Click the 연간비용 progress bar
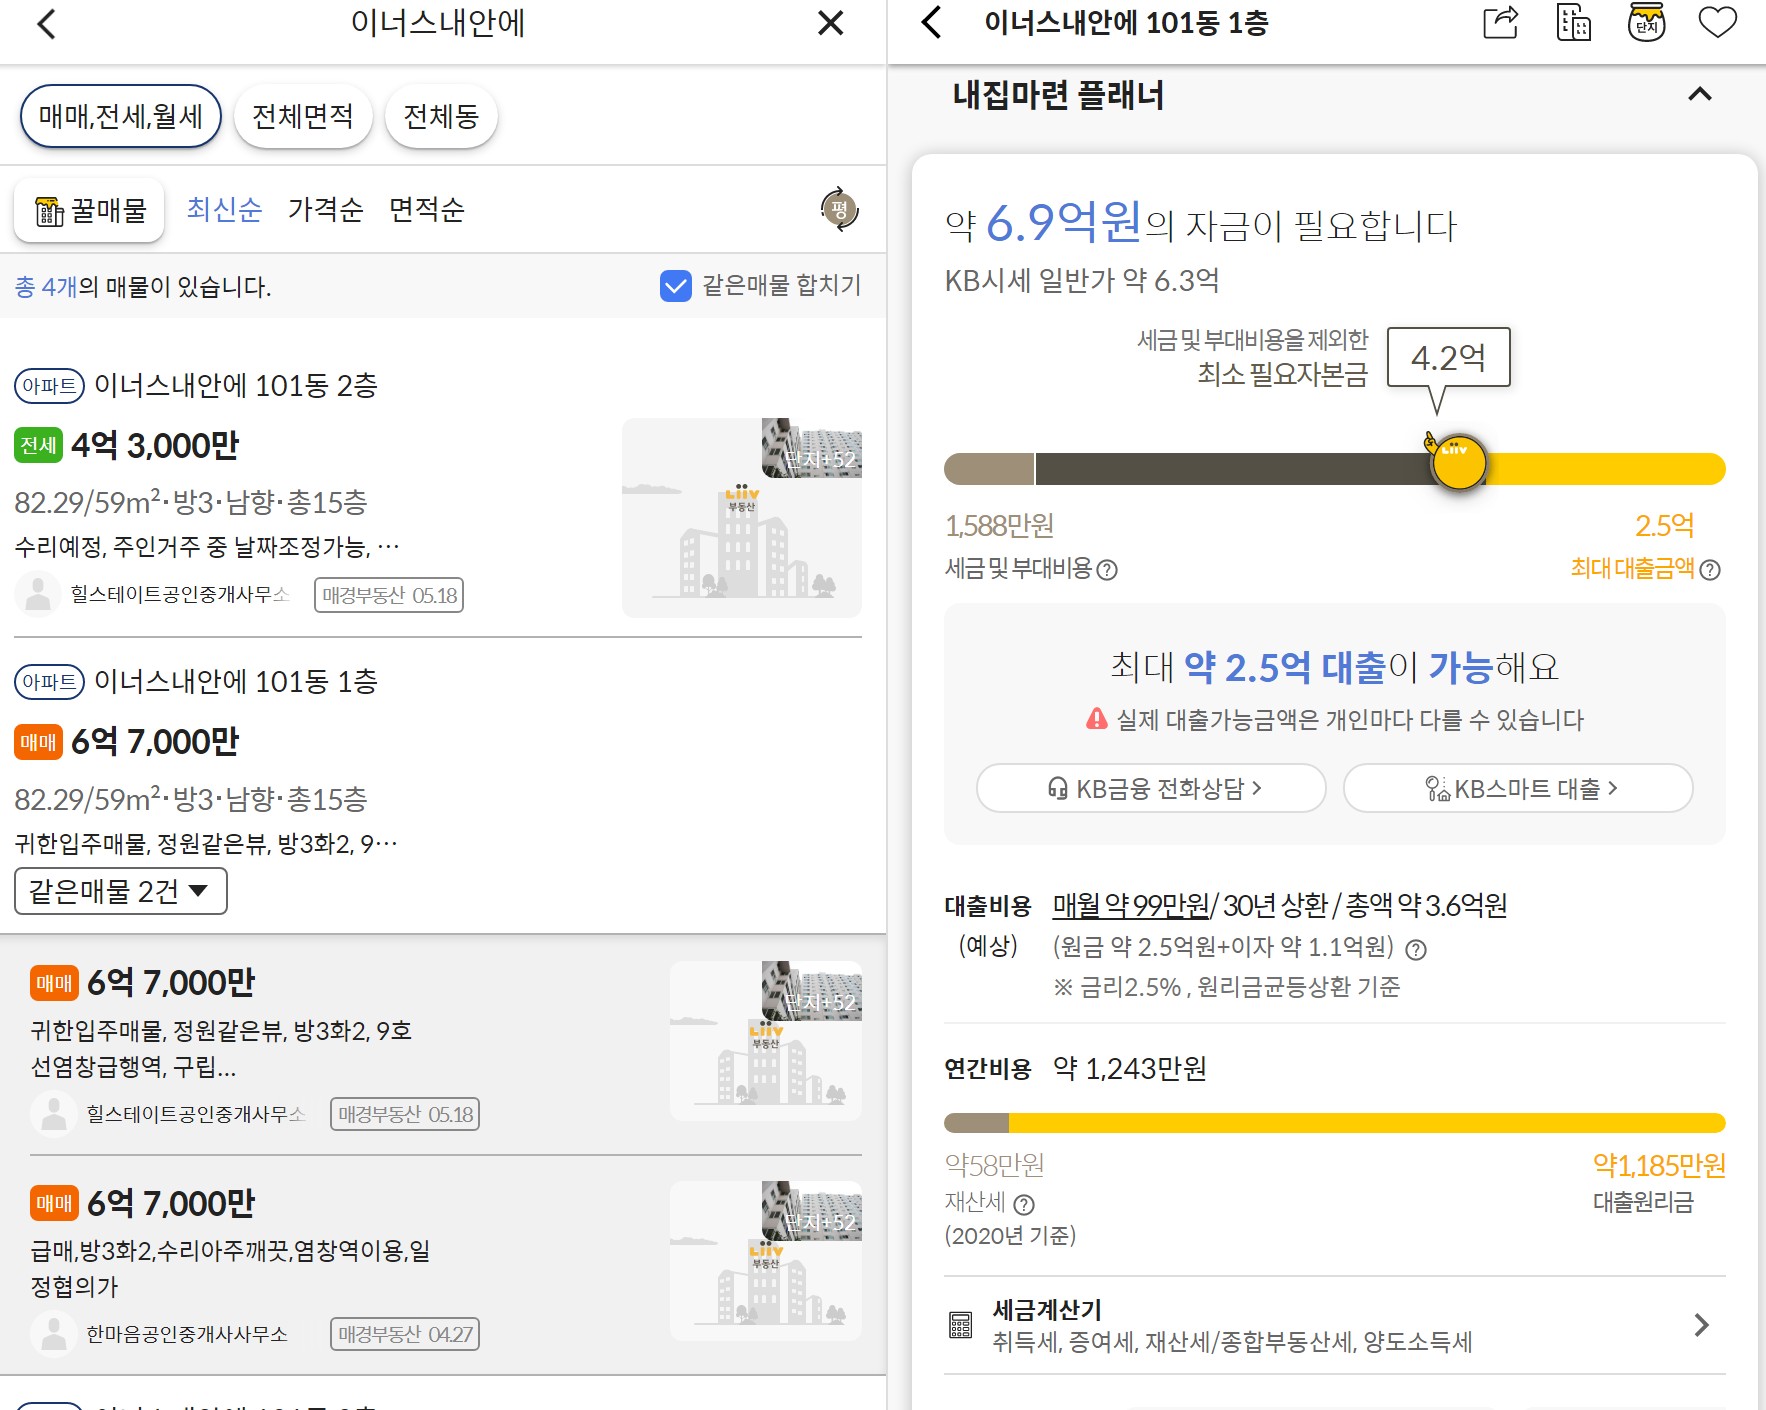This screenshot has height=1410, width=1766. pyautogui.click(x=1335, y=1123)
